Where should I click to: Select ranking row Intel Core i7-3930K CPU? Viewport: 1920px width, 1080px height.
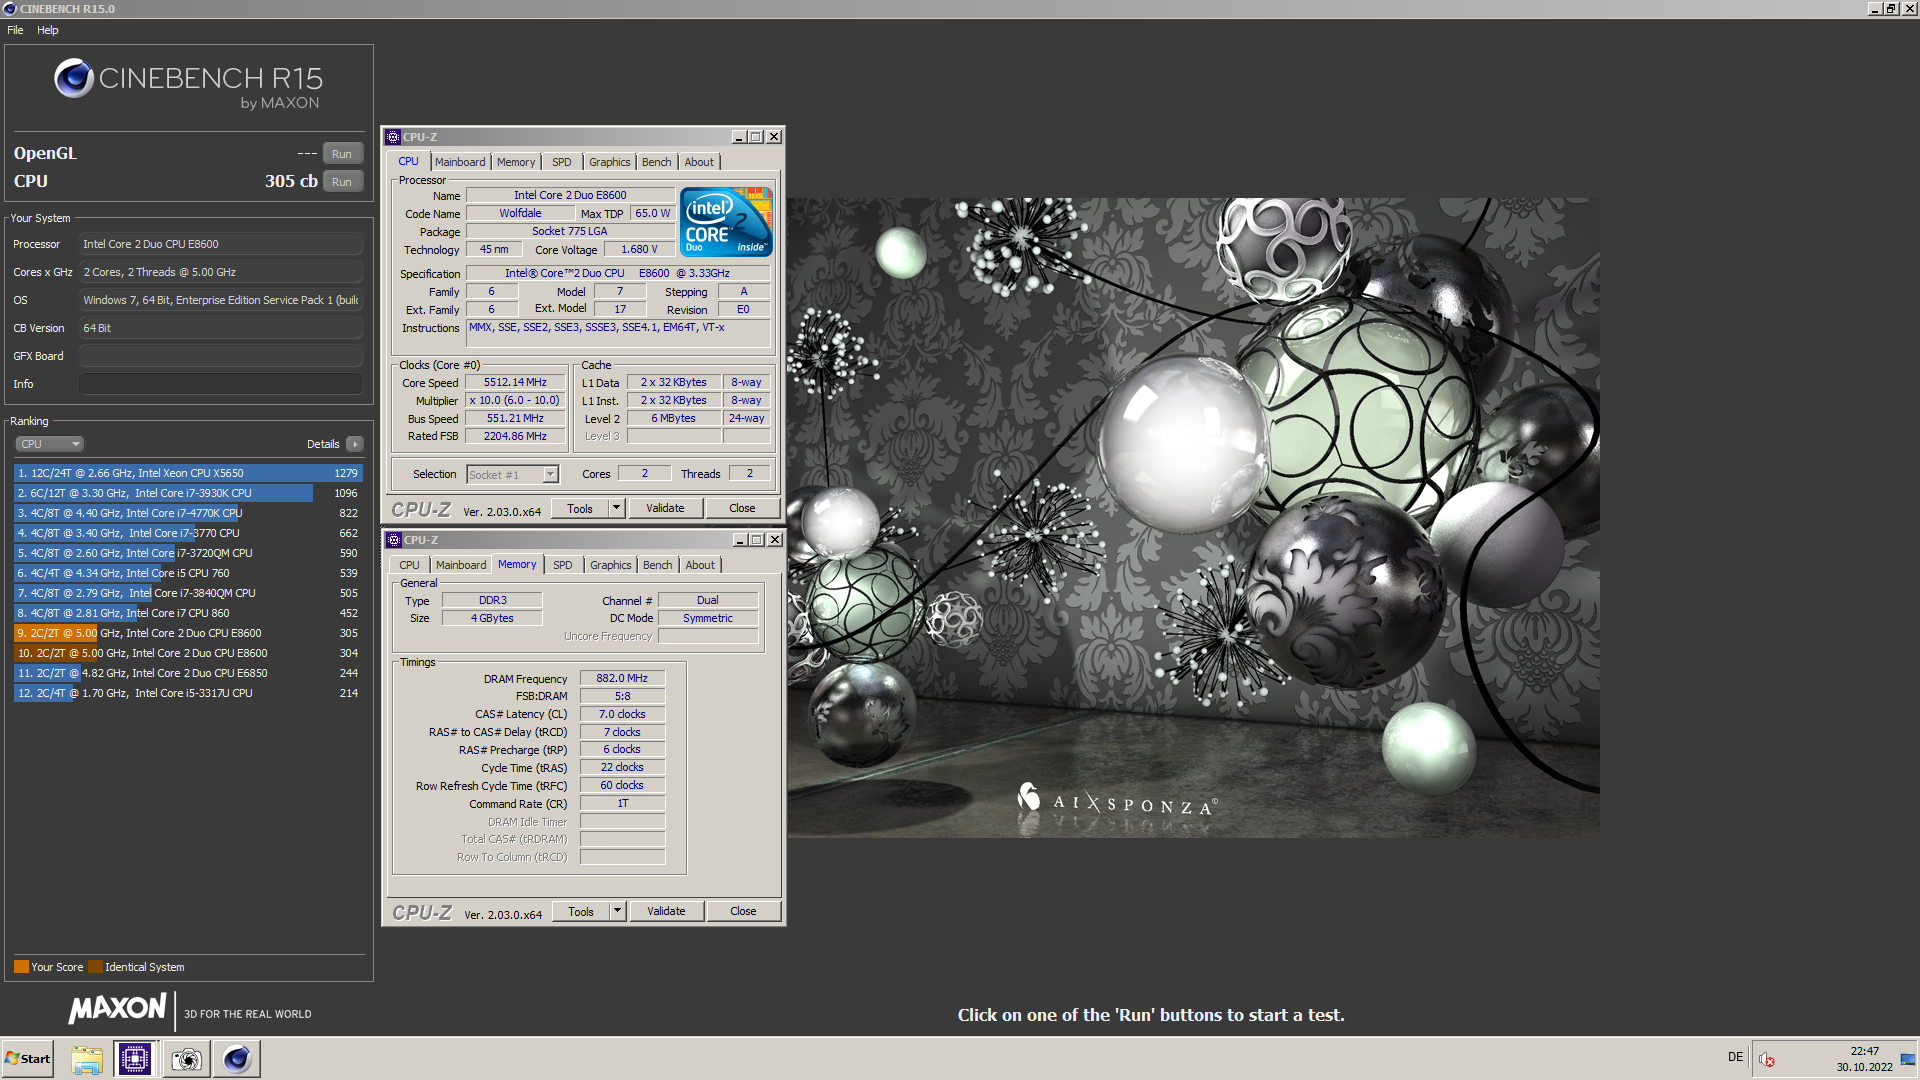pyautogui.click(x=188, y=493)
